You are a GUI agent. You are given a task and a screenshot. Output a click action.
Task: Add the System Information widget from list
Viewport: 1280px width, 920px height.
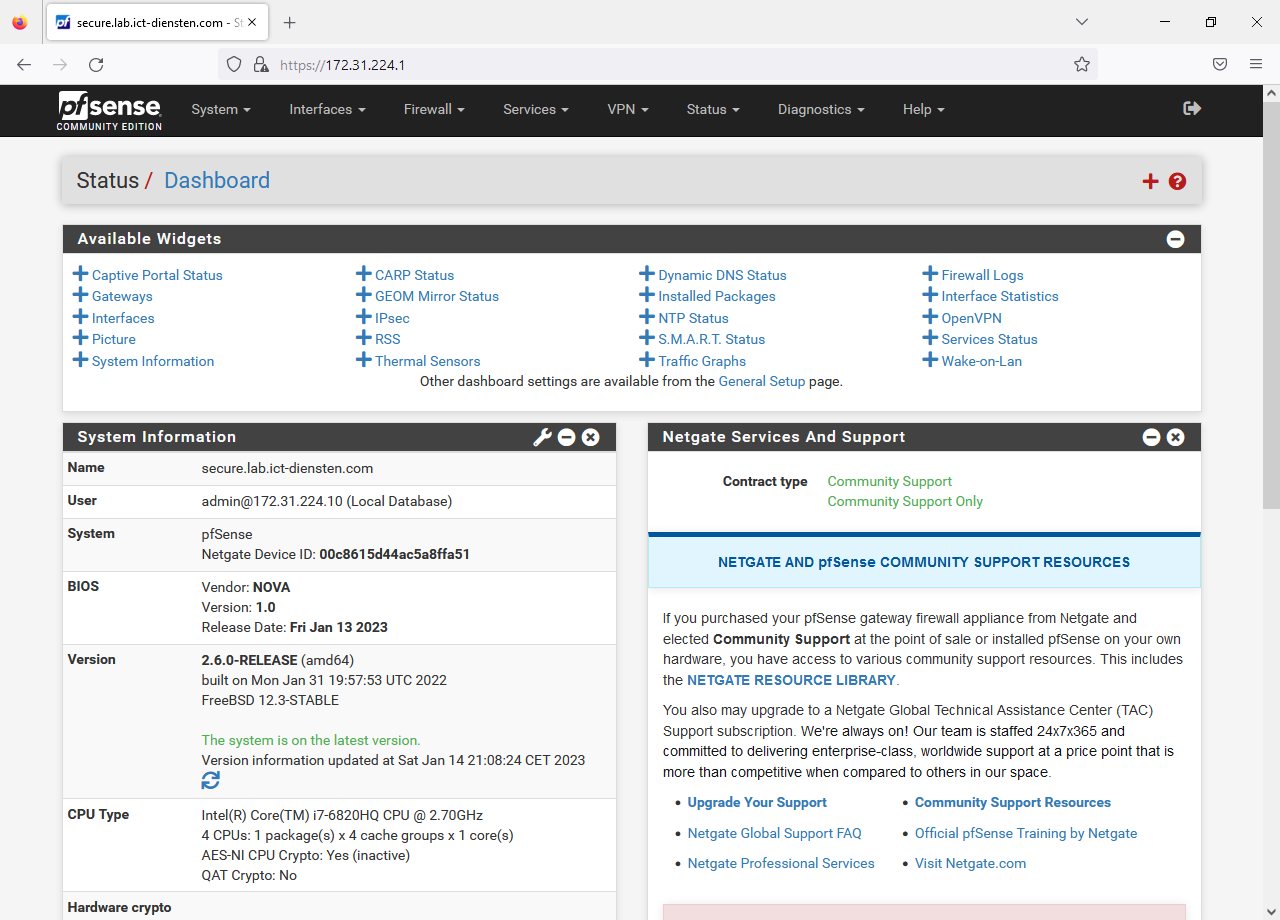(x=144, y=361)
